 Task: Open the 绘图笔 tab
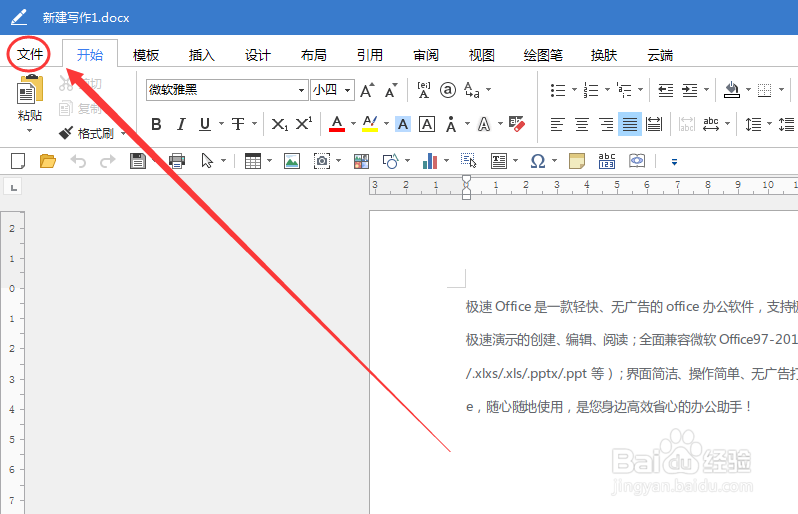click(543, 55)
